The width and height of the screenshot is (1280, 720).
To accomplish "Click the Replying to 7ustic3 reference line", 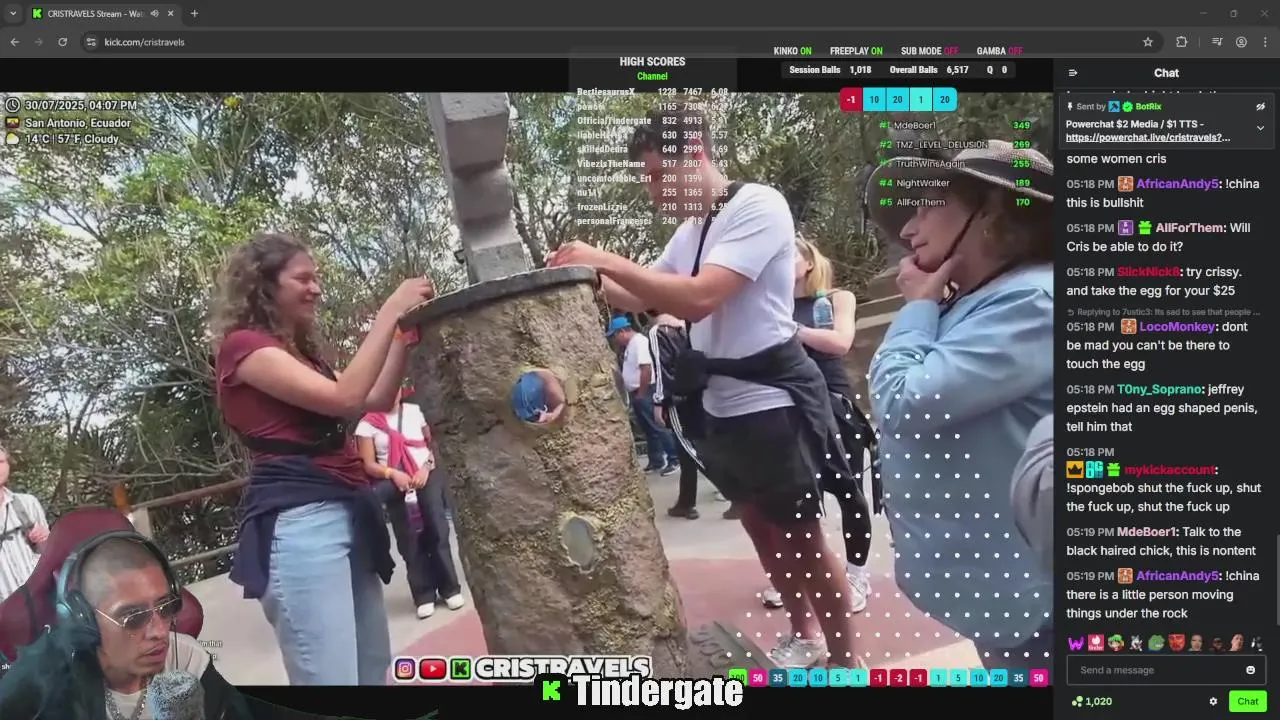I will coord(1164,312).
